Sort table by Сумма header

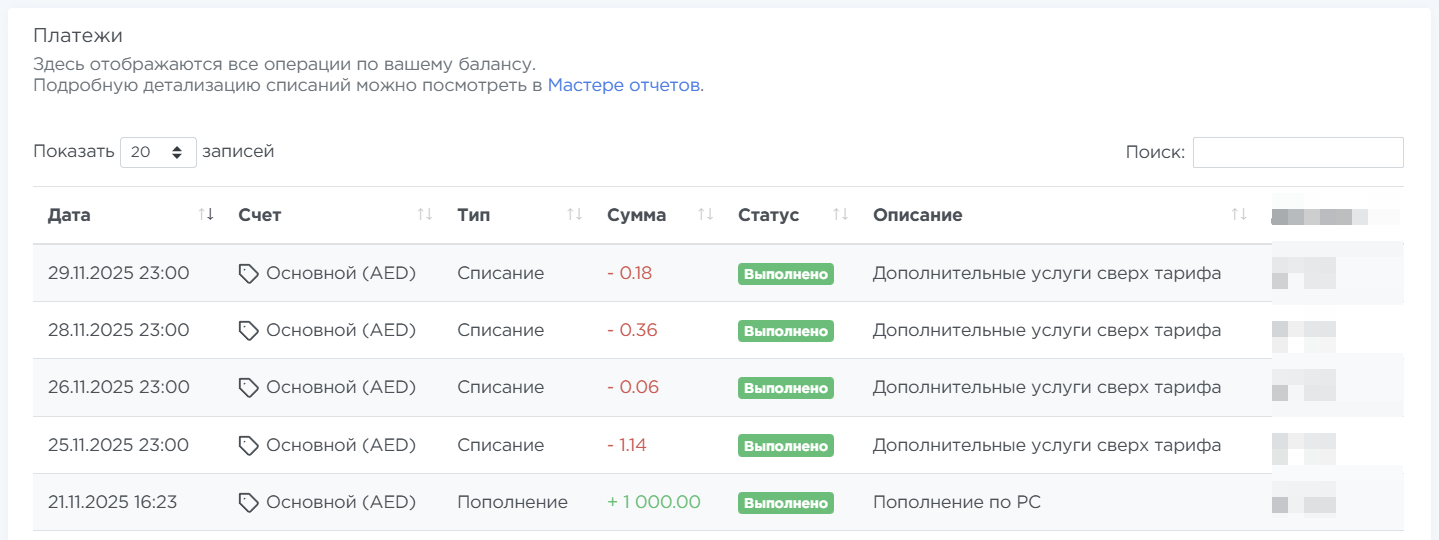(636, 215)
